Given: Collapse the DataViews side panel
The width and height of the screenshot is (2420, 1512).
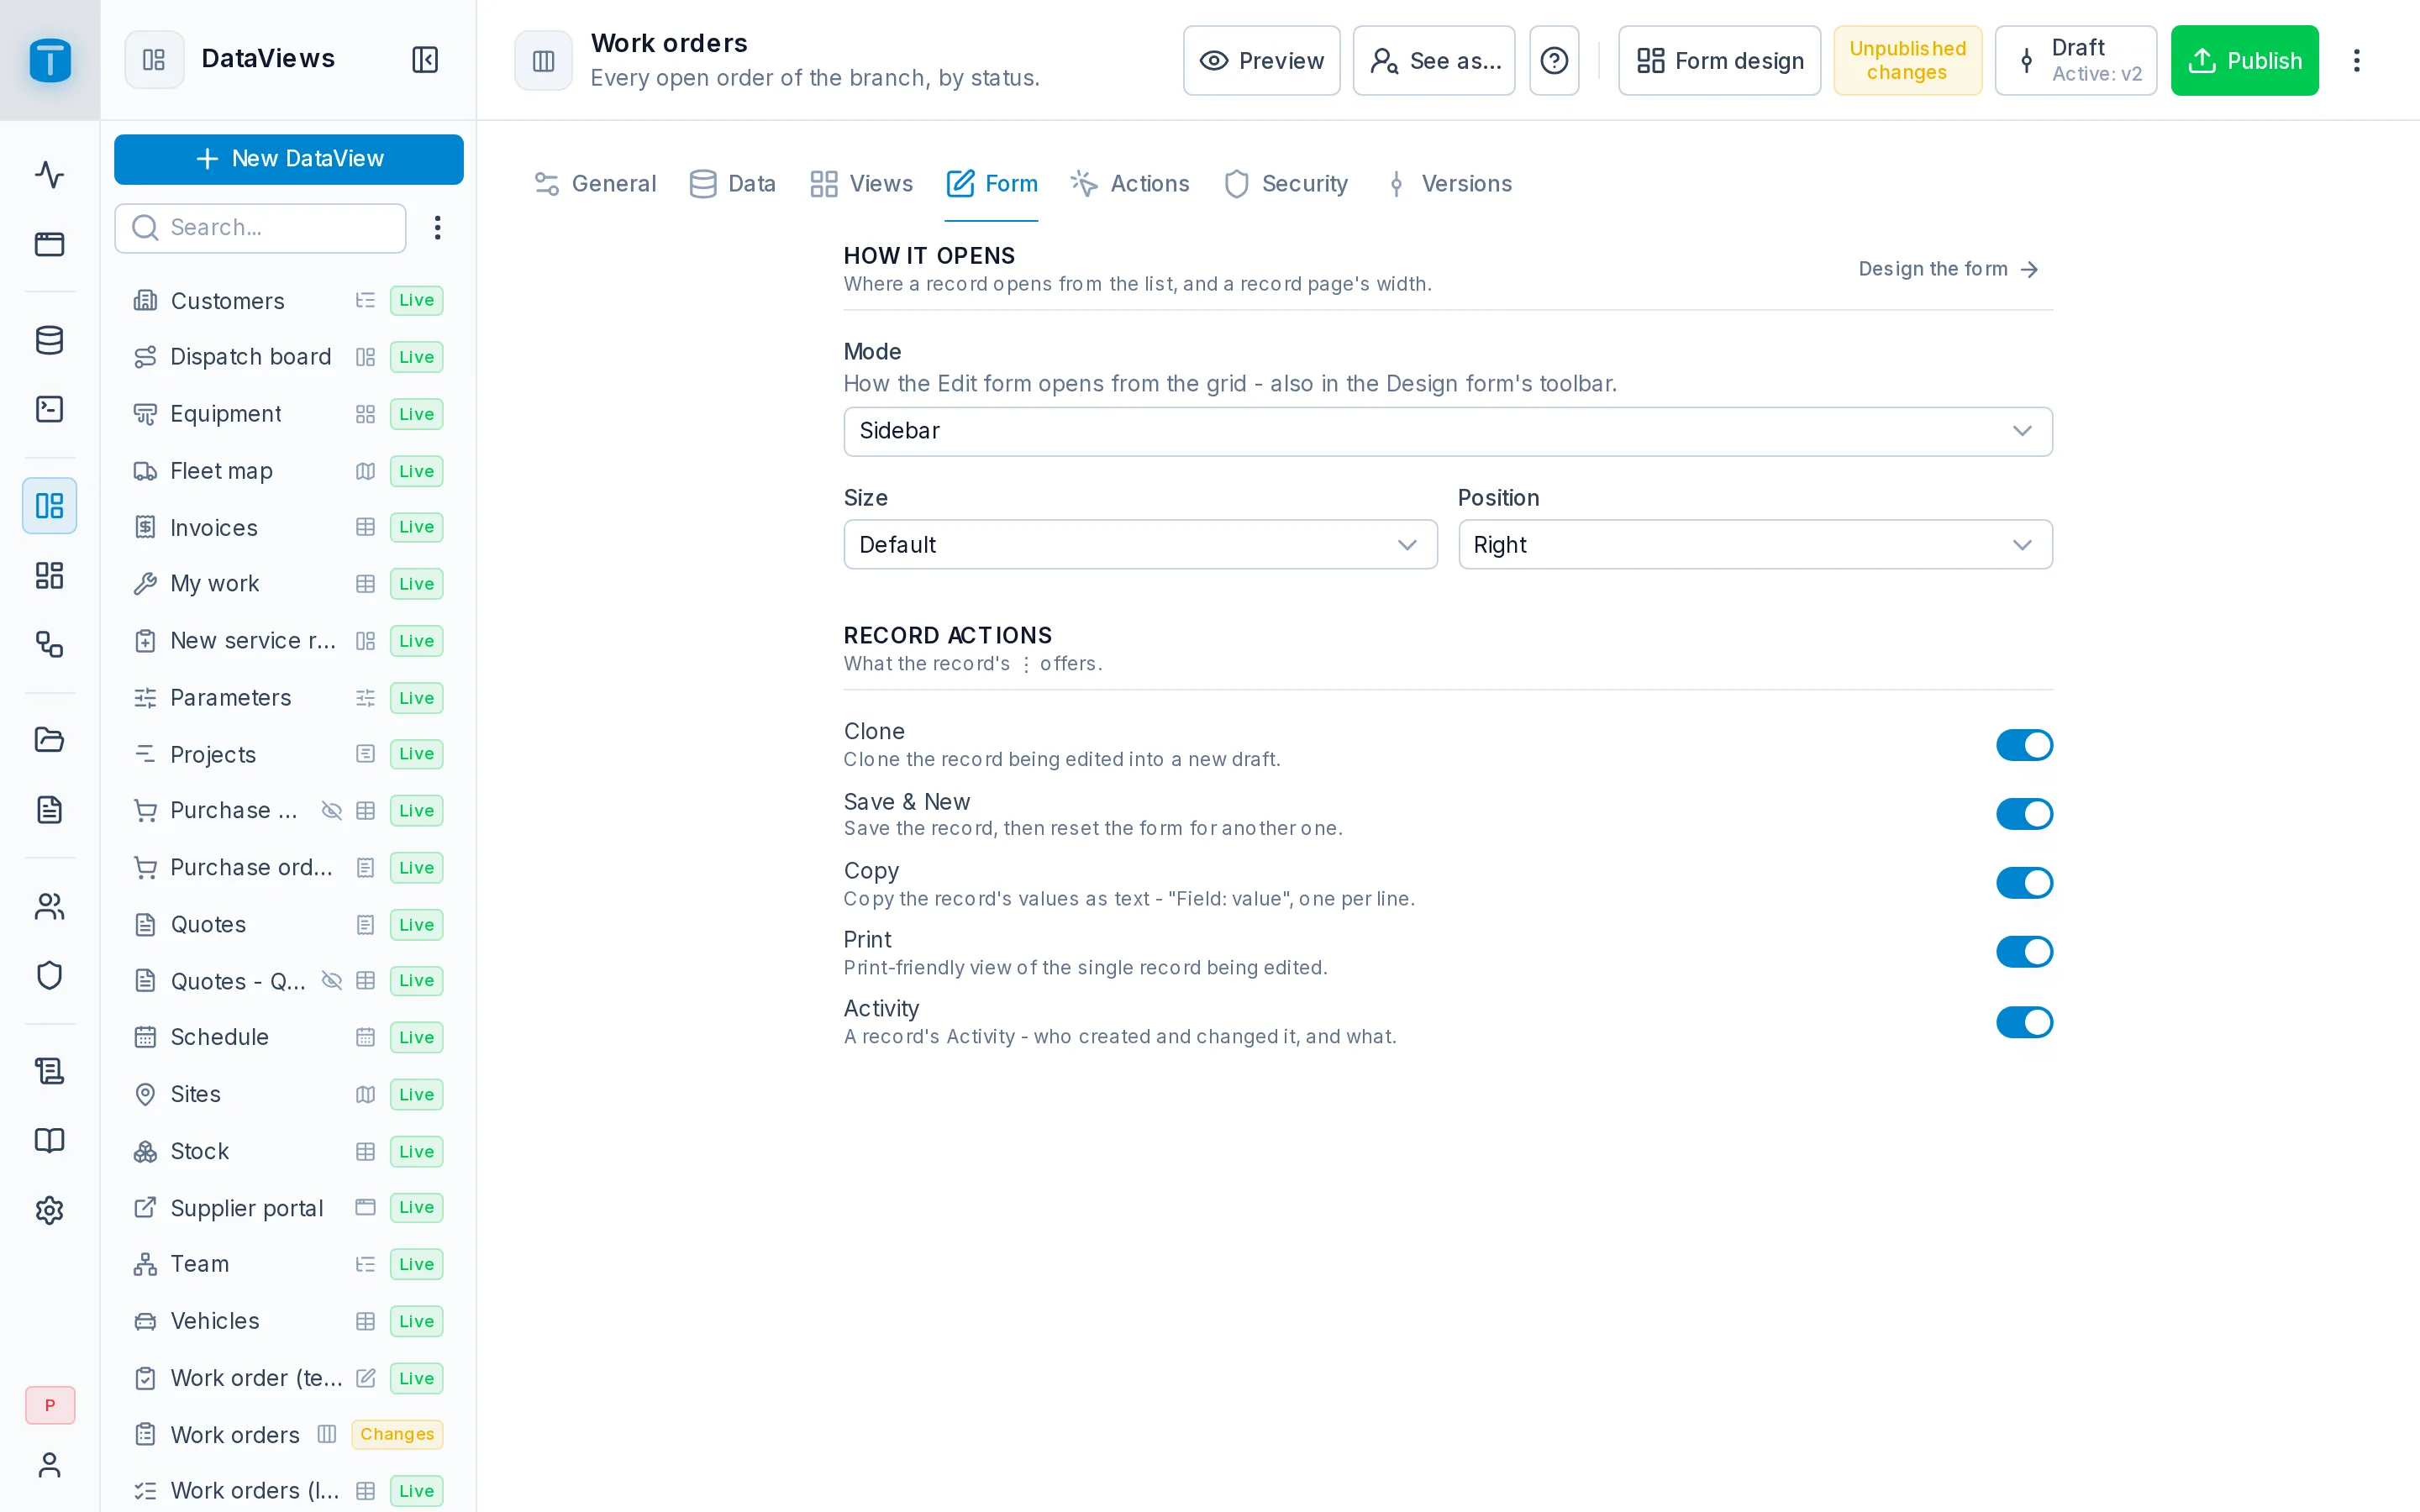Looking at the screenshot, I should 425,59.
